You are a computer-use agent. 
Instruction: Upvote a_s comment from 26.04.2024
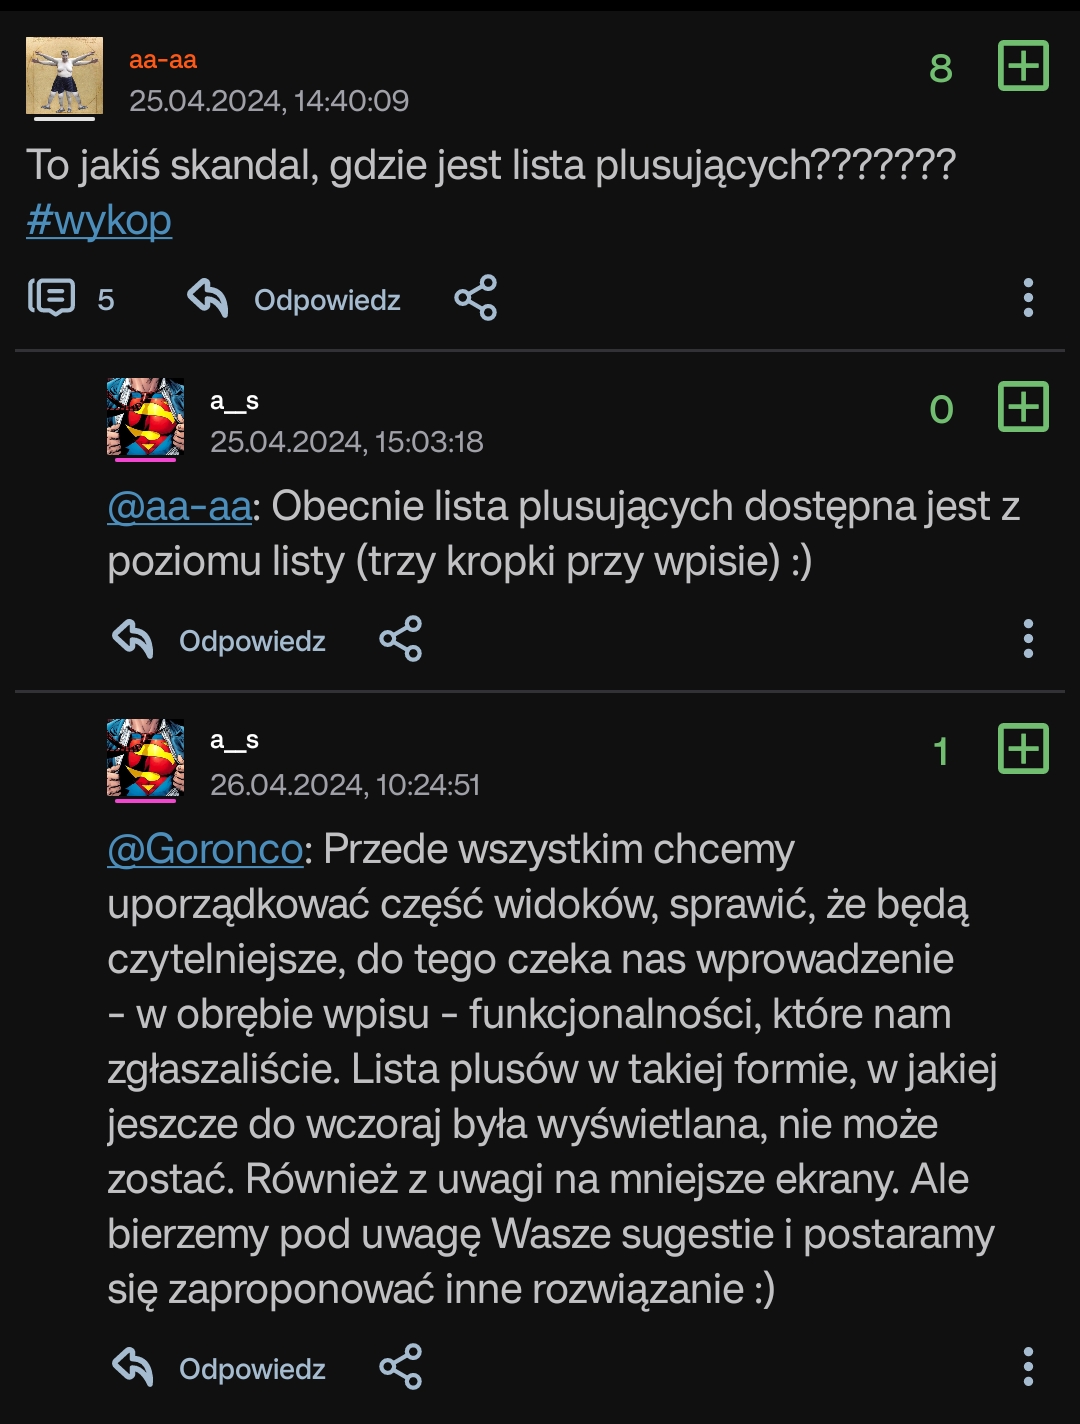1023,748
